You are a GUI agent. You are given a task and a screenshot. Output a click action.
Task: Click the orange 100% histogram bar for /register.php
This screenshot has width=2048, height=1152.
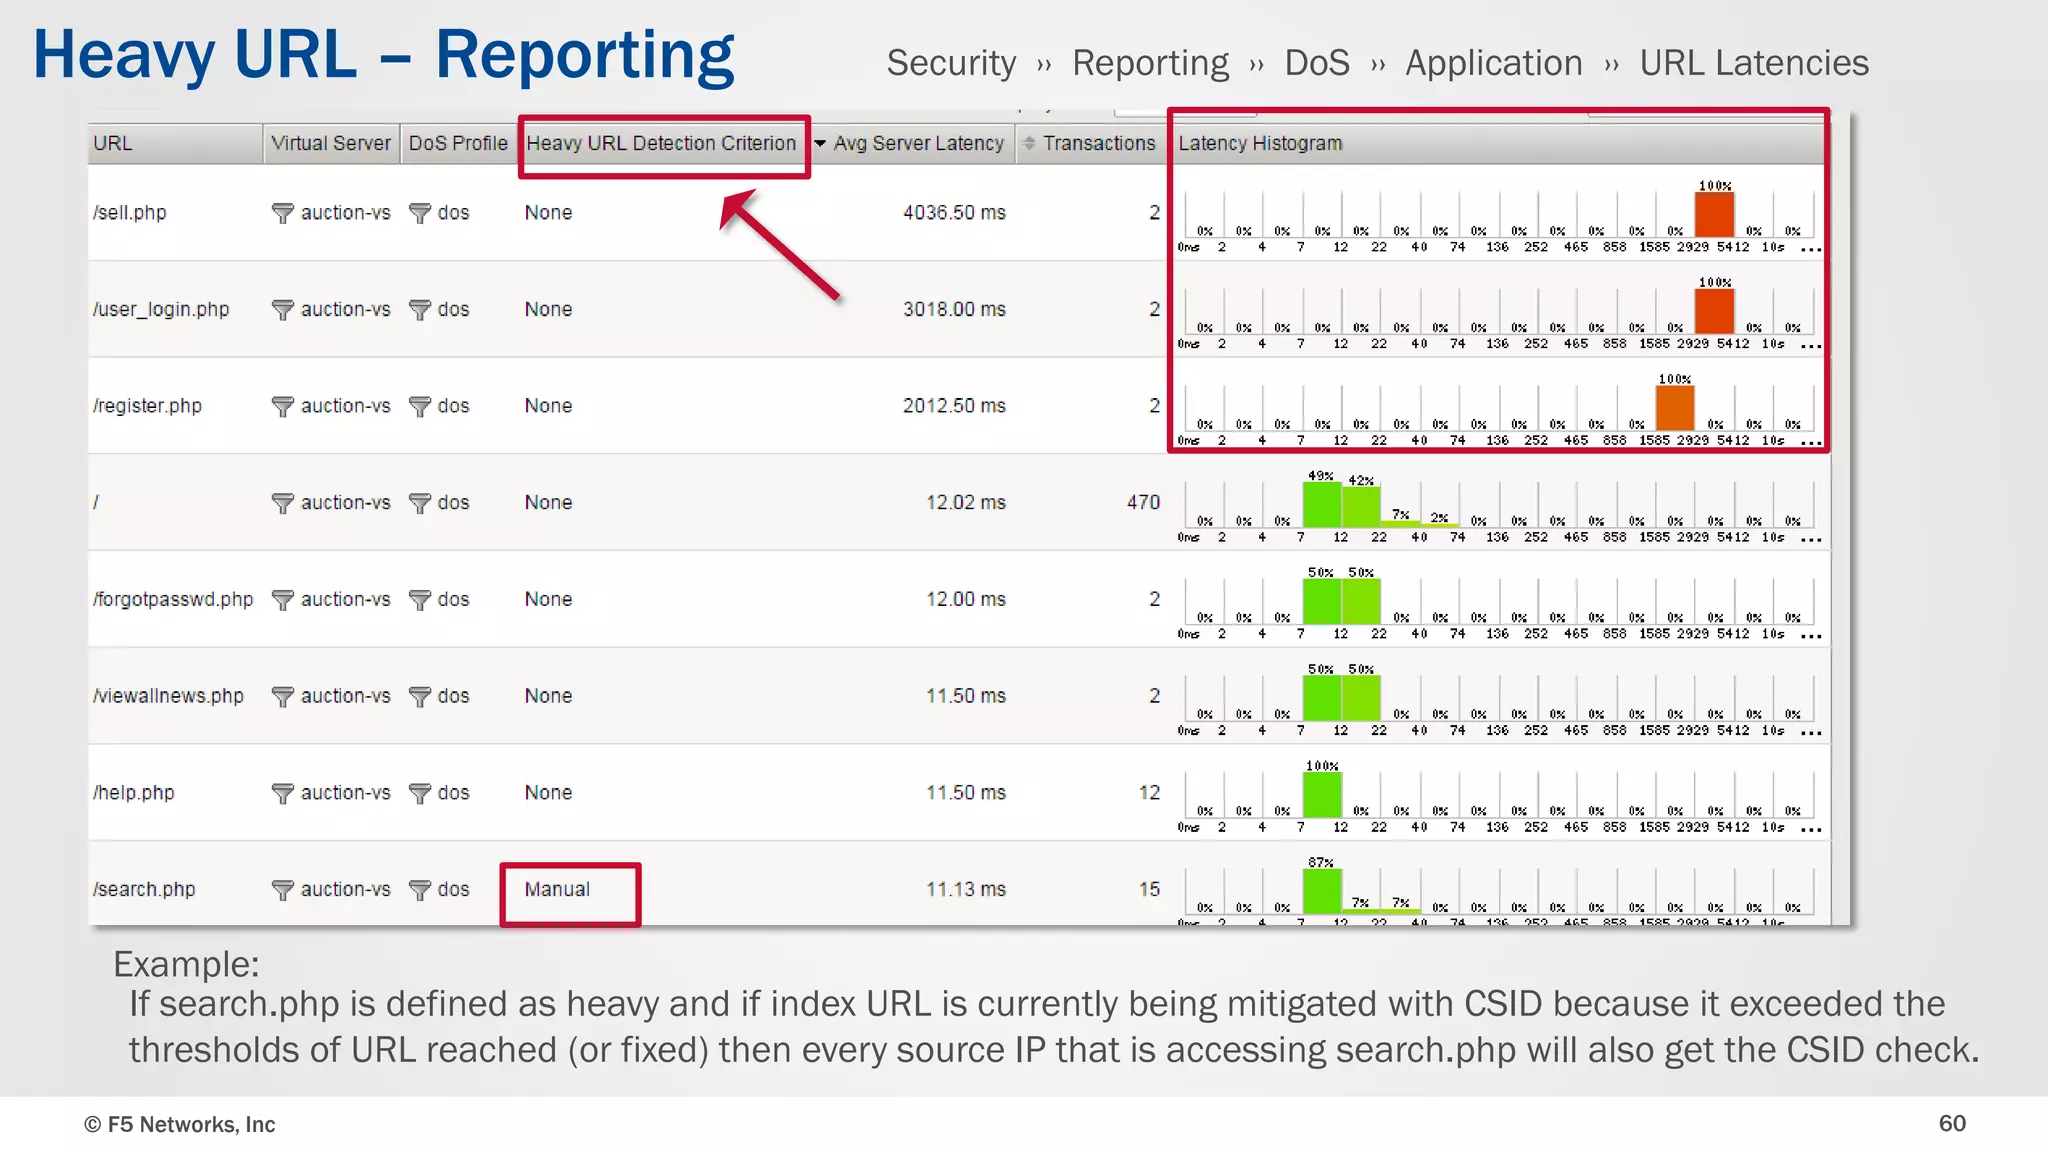tap(1675, 408)
